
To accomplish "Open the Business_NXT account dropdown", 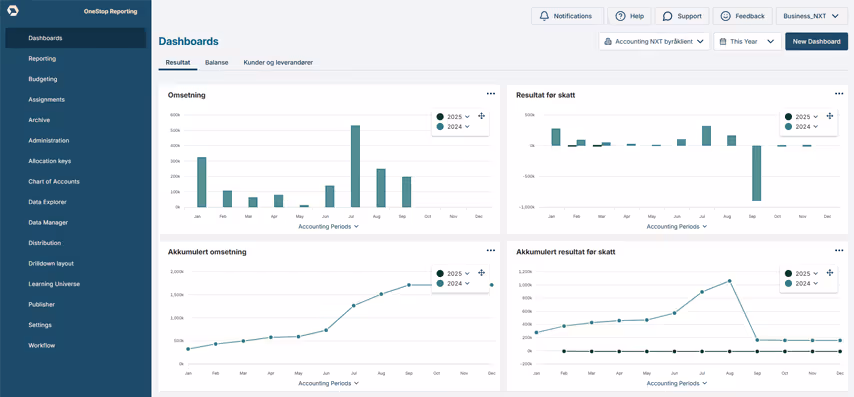I will pyautogui.click(x=812, y=16).
